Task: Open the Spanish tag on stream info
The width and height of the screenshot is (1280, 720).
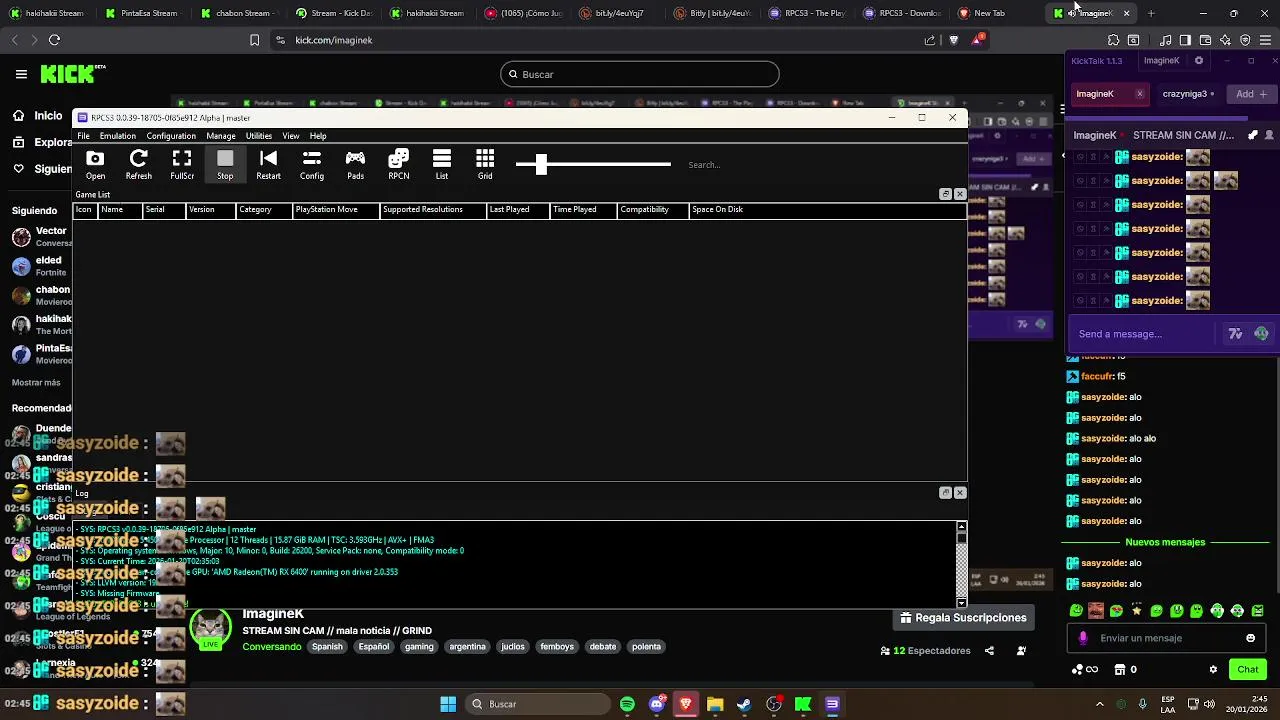Action: [x=327, y=647]
